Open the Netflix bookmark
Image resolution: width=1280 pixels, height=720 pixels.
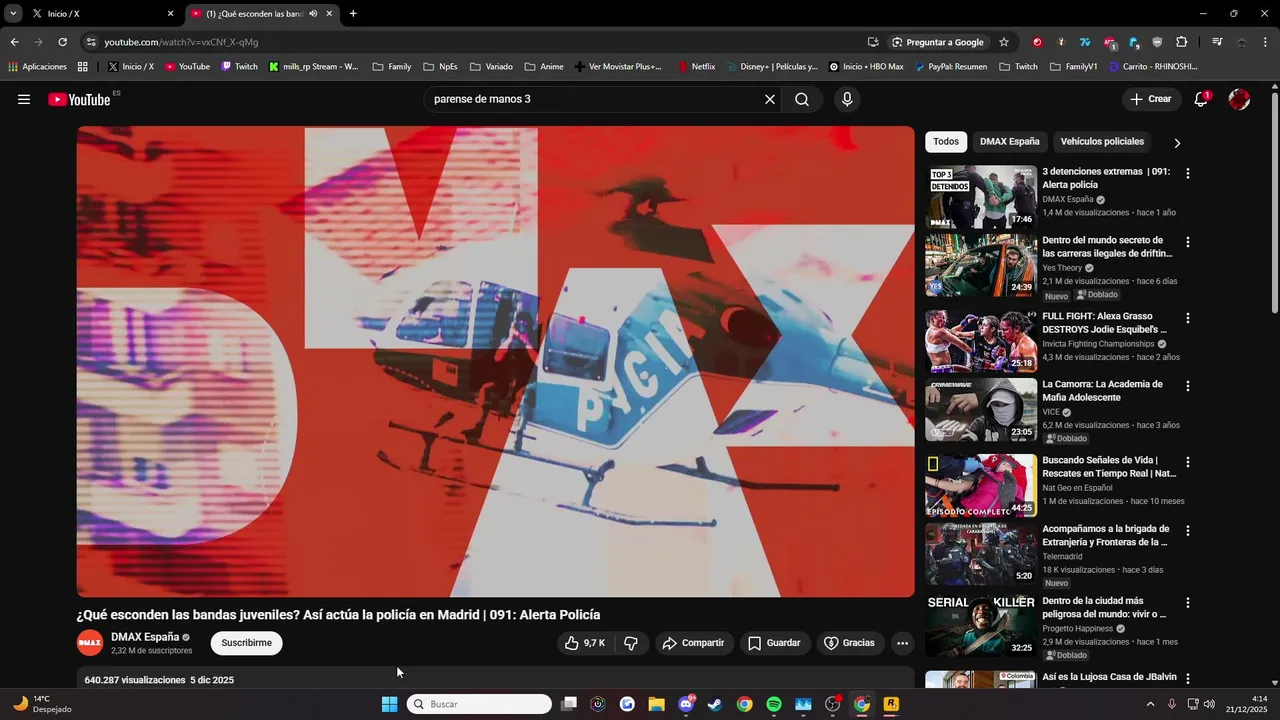[x=697, y=67]
